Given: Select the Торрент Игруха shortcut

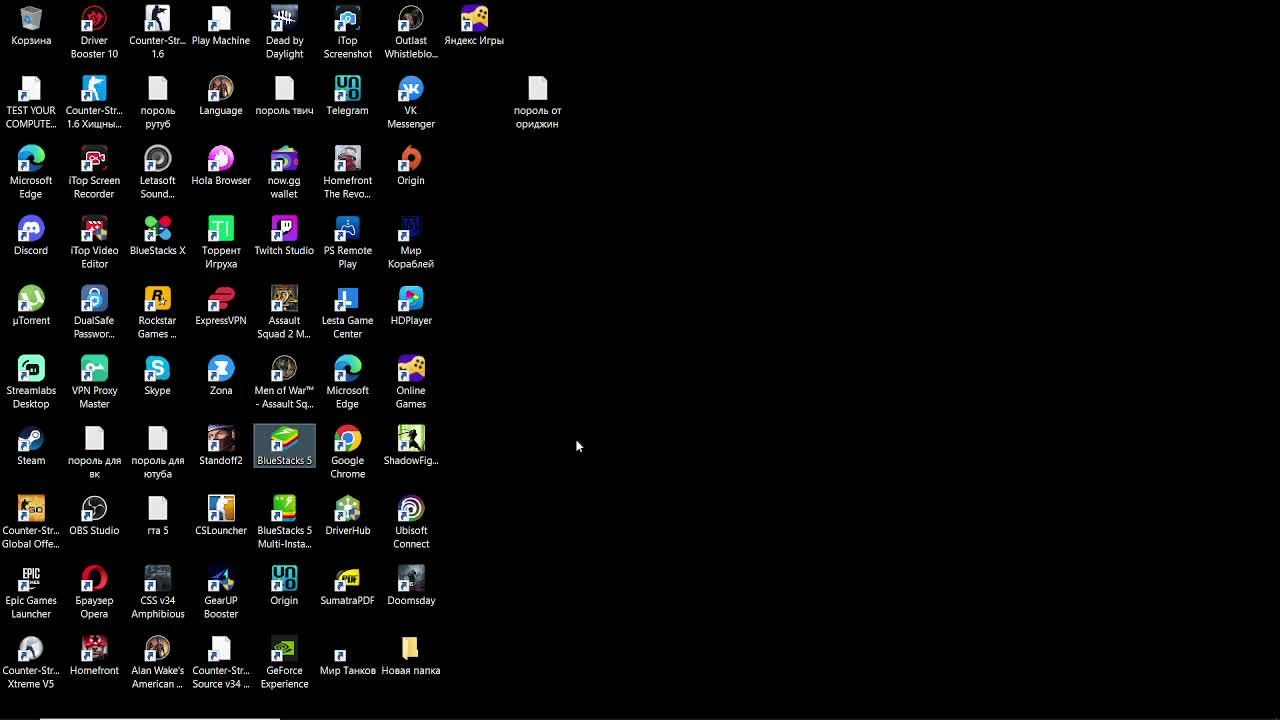Looking at the screenshot, I should coord(221,243).
